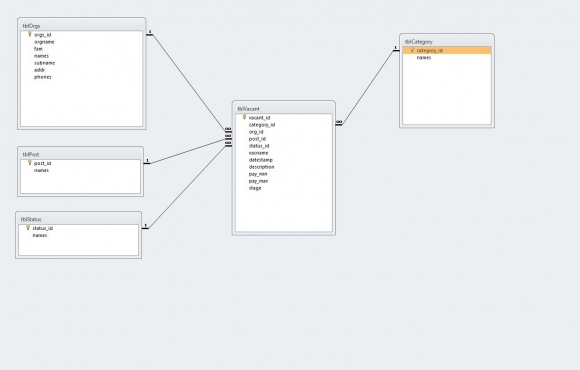580x370 pixels.
Task: Select the highlighted category_id field in tblCategory
Action: pos(447,50)
